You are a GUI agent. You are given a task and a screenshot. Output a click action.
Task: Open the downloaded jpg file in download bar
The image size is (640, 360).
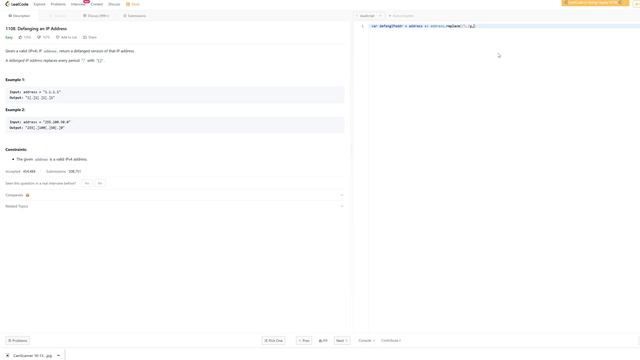[x=29, y=356]
